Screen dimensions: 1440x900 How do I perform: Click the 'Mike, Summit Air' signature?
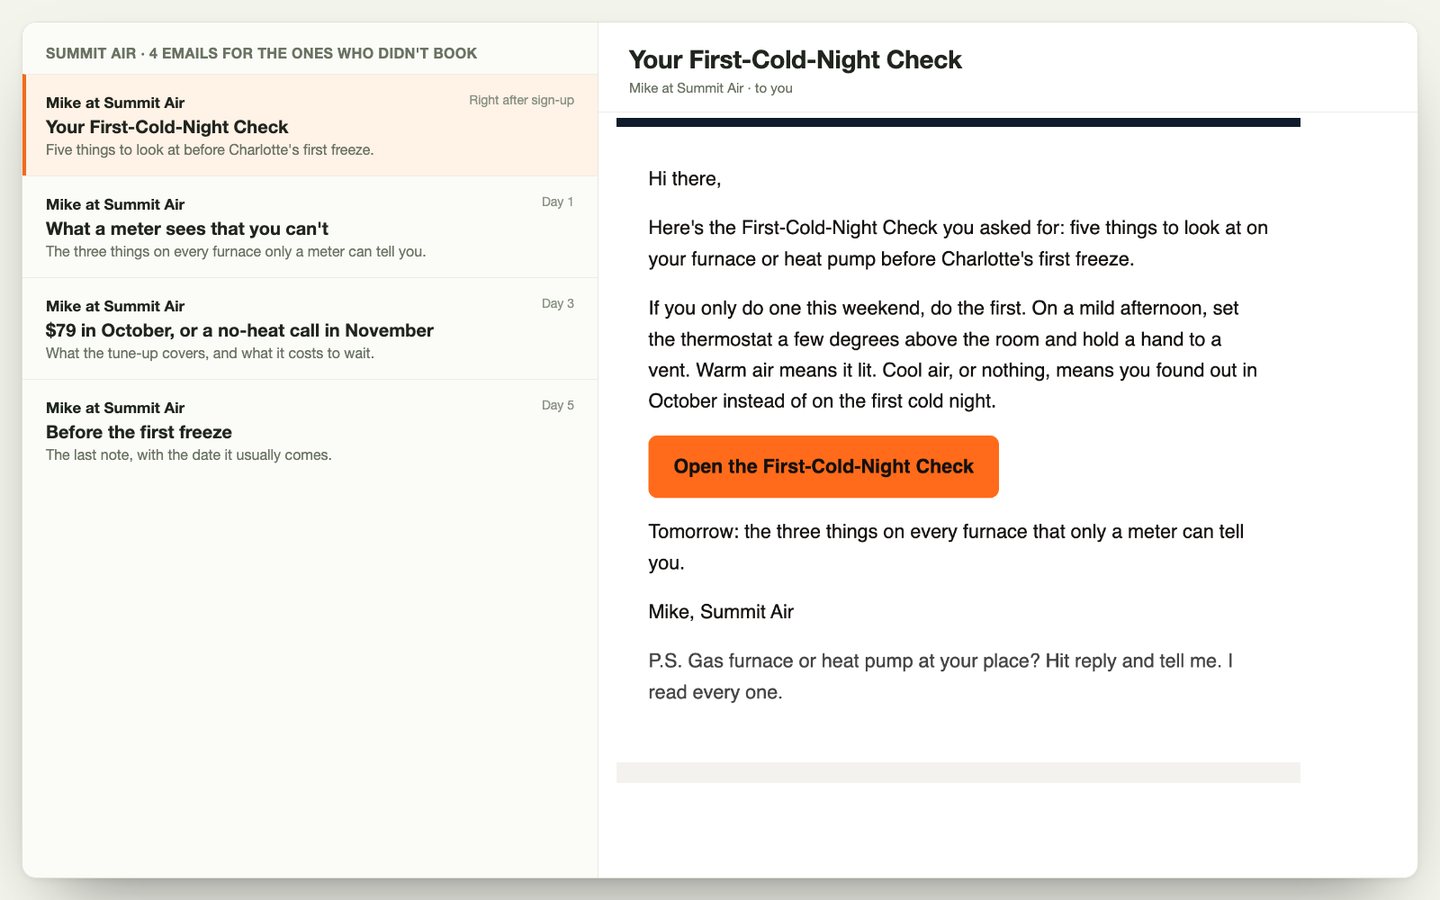[x=721, y=612]
